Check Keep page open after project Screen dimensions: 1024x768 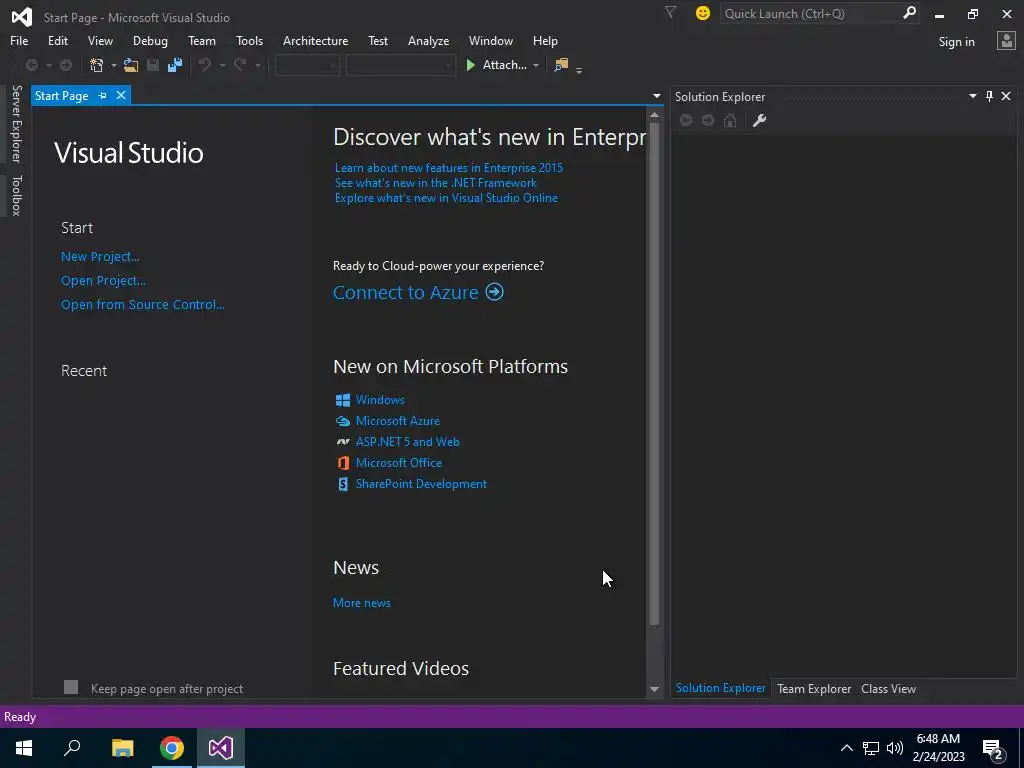(x=71, y=687)
